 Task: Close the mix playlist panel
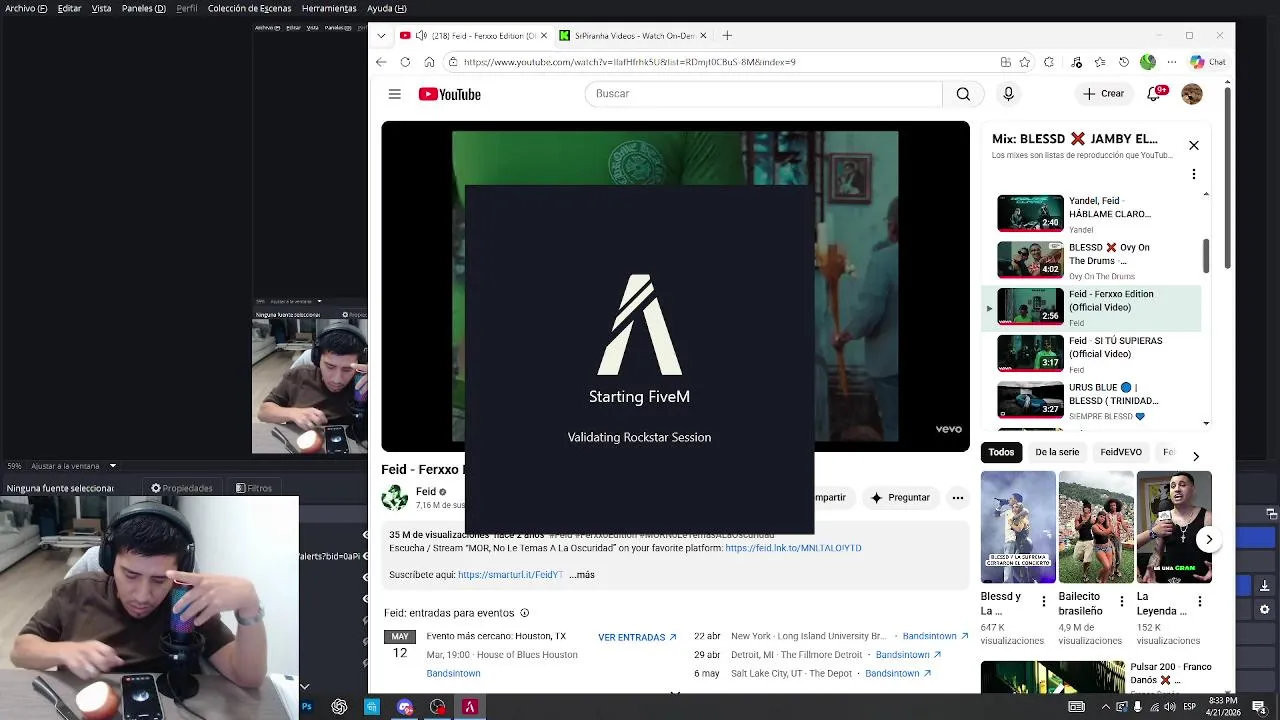1194,145
